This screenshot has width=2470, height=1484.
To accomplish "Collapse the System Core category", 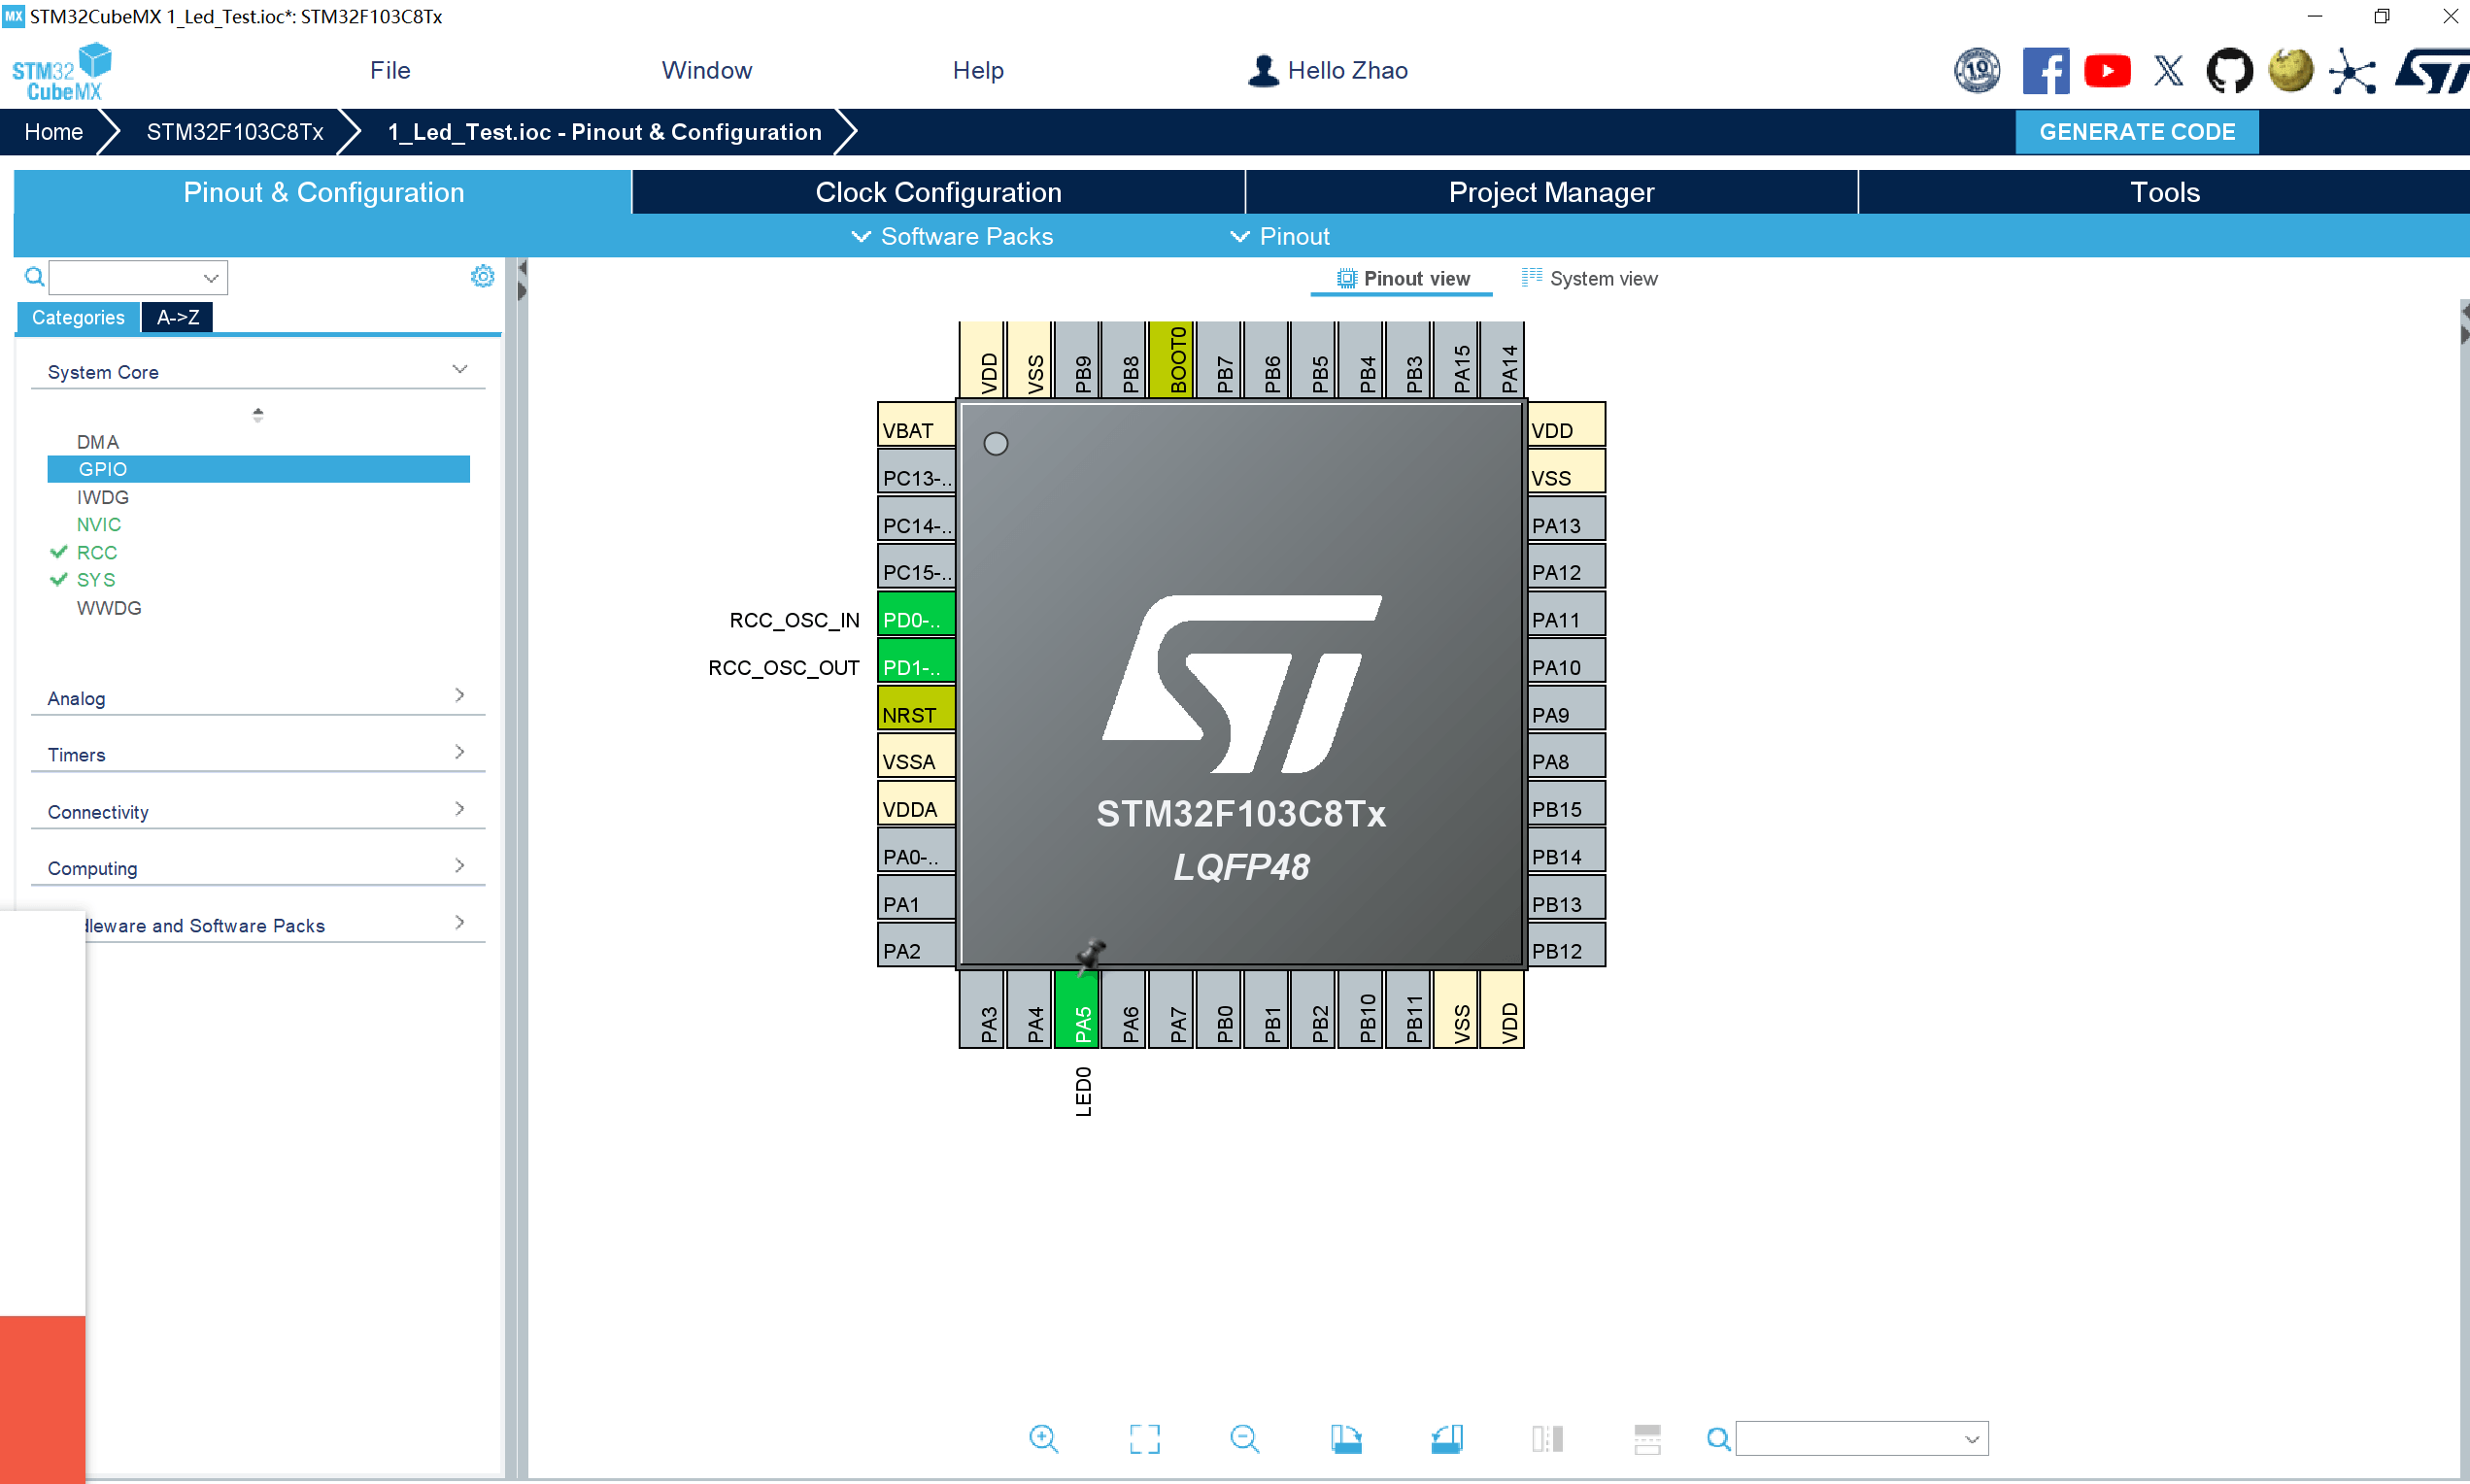I will click(x=459, y=370).
